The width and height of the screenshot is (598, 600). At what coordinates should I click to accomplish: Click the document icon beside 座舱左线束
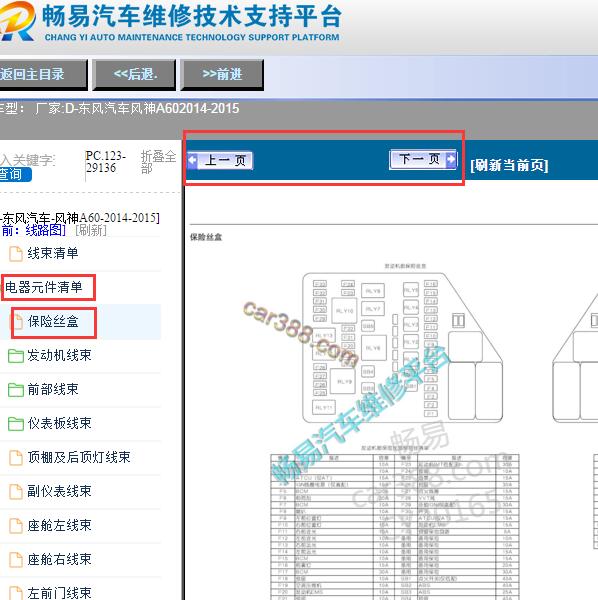[x=16, y=526]
